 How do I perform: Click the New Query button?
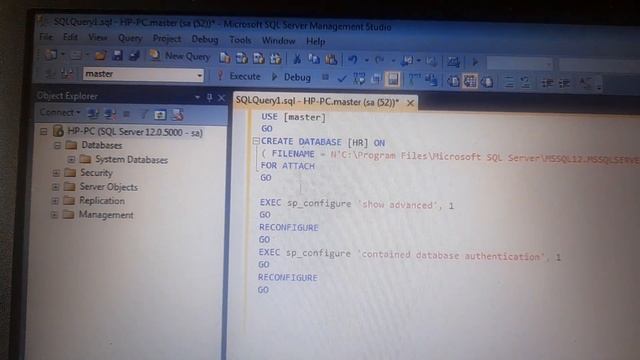(x=180, y=56)
